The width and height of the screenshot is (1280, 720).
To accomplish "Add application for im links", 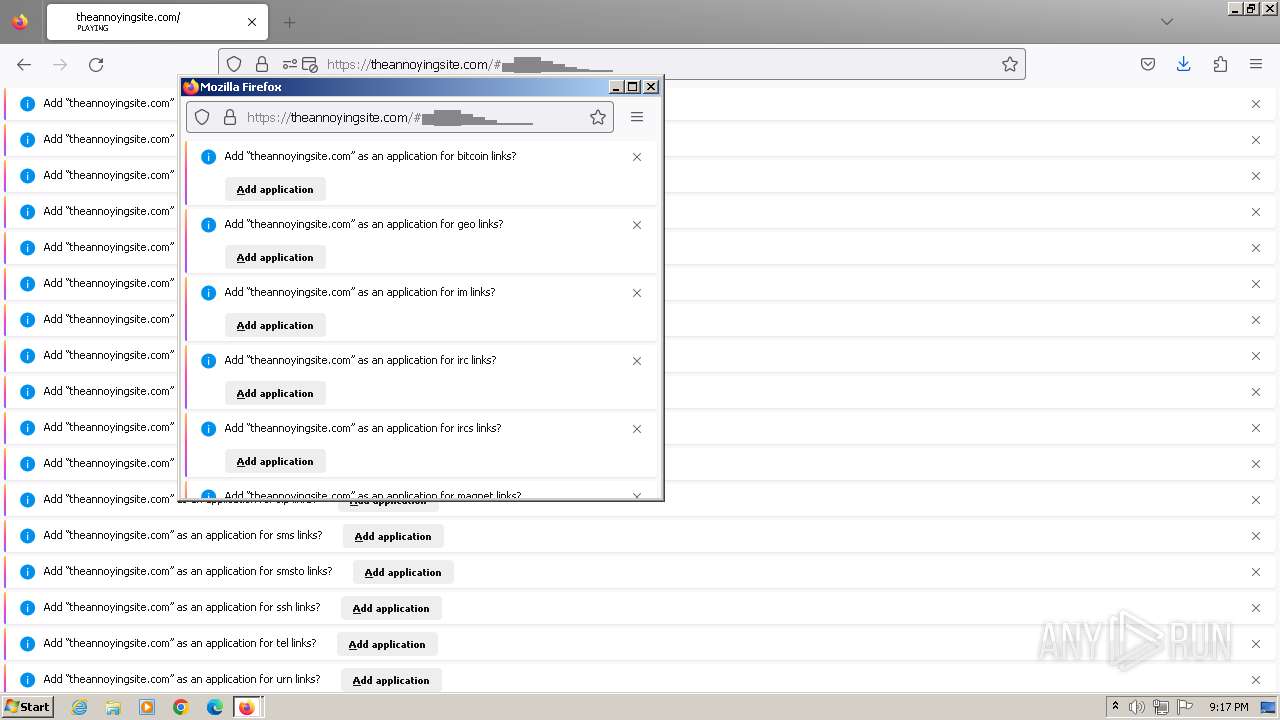I will tap(275, 325).
